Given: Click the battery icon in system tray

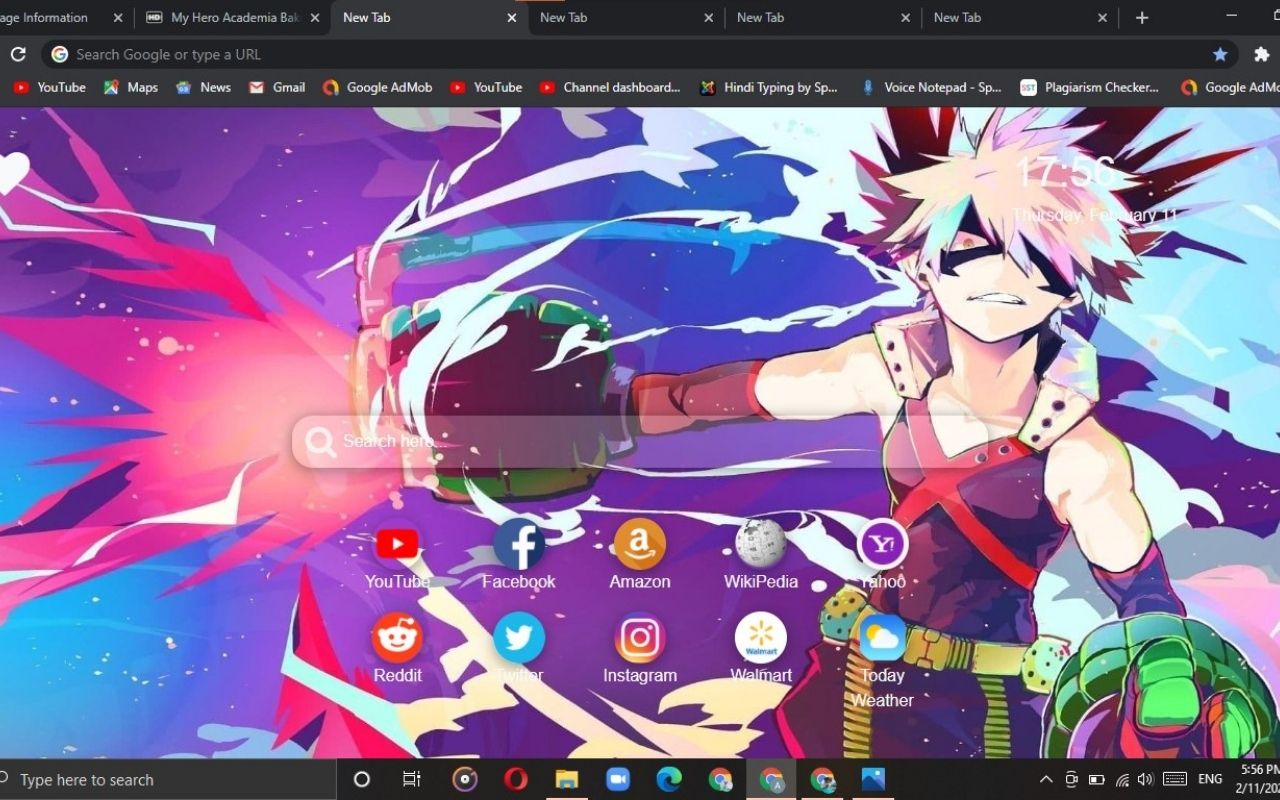Looking at the screenshot, I should 1097,780.
